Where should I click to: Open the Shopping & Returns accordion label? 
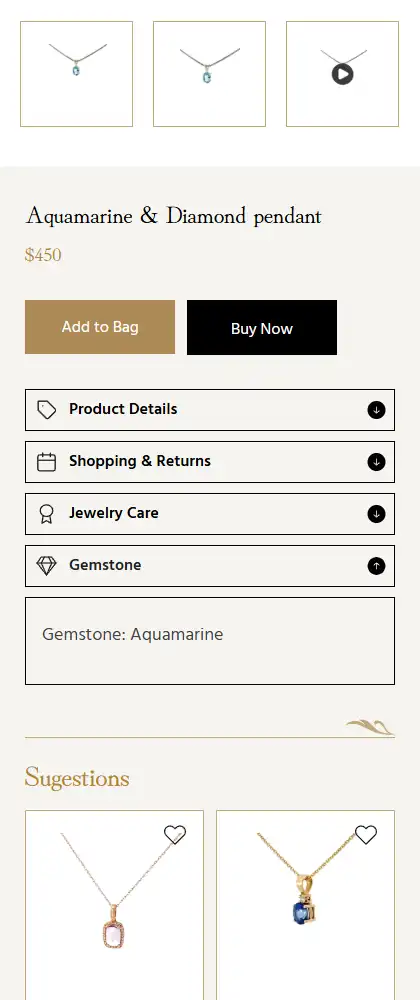(140, 461)
